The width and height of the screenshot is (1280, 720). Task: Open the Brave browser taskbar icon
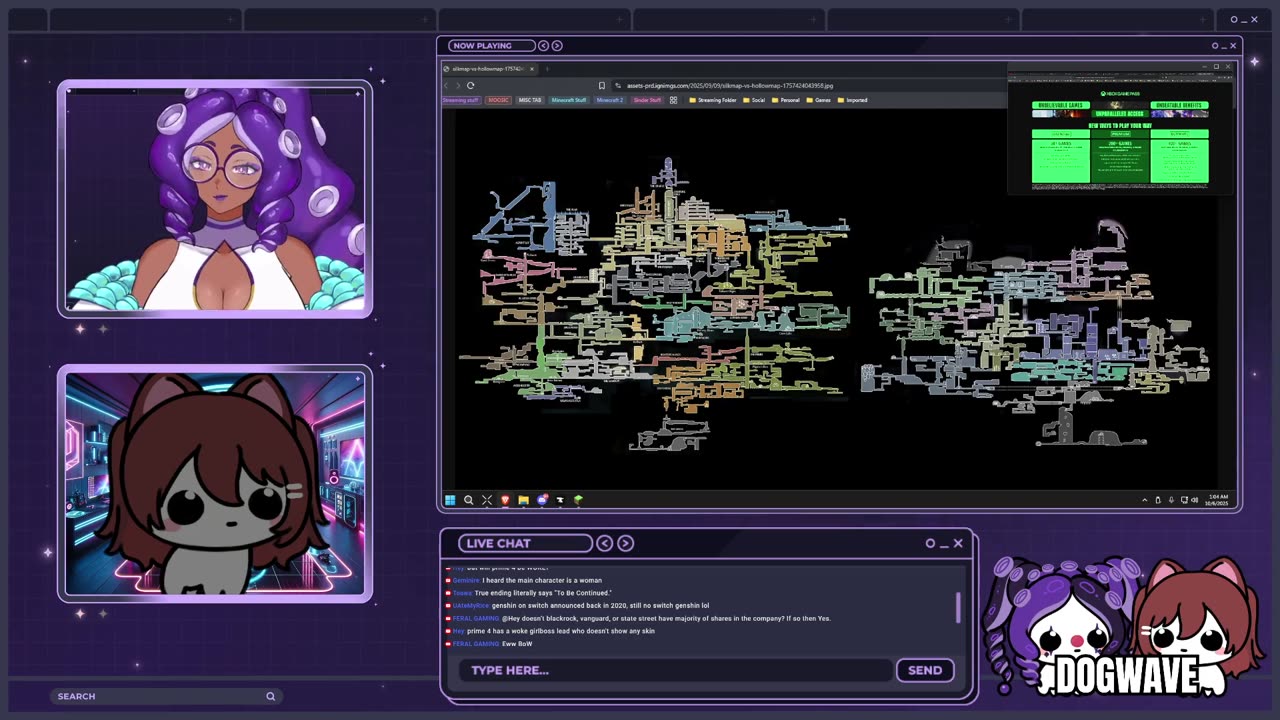click(x=505, y=500)
